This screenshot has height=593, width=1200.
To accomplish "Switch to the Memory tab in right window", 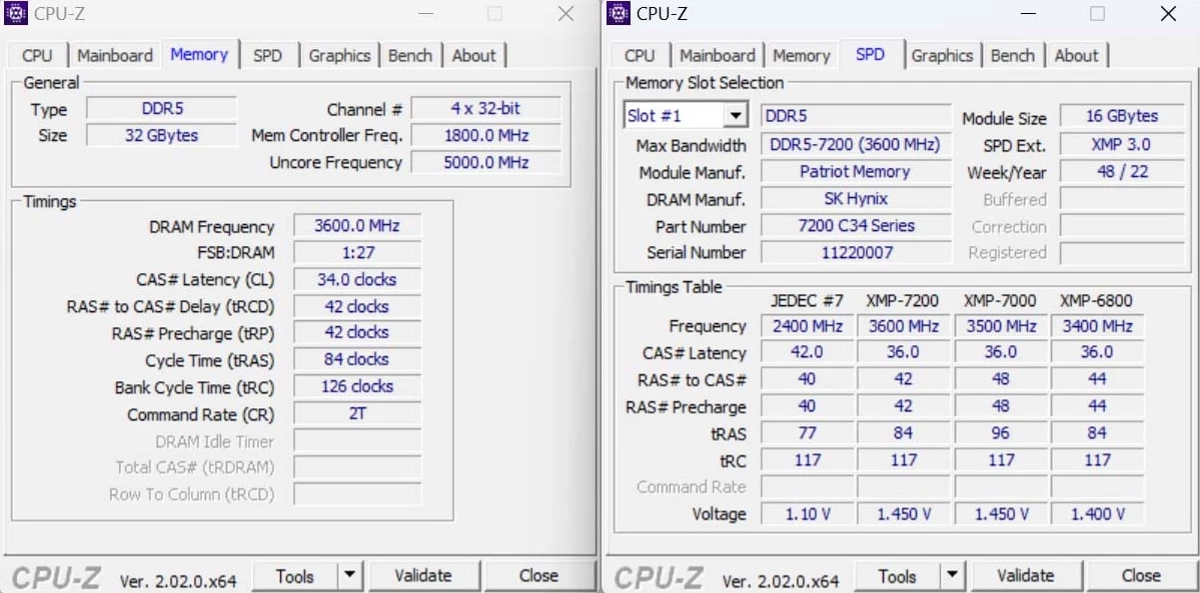I will (x=801, y=56).
